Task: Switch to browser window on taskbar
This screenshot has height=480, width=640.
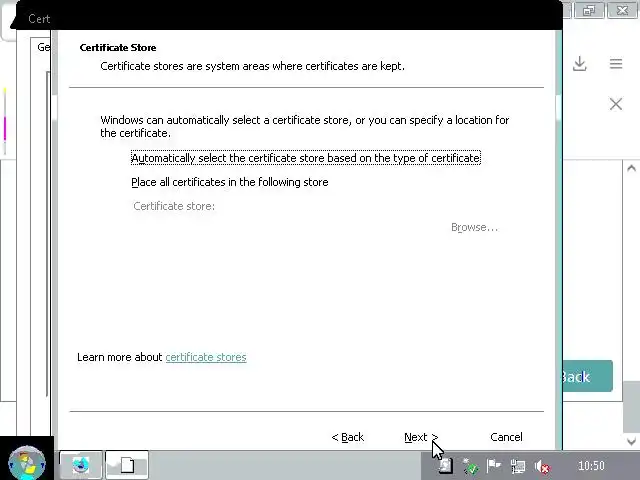Action: tap(81, 464)
